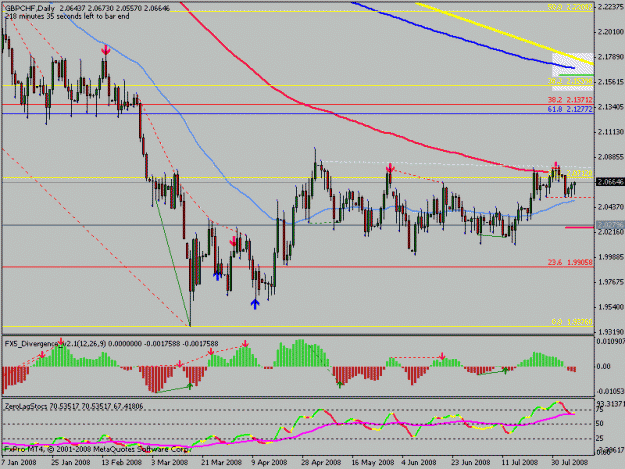
Task: Click the '13 Feb 2008' date label
Action: 121,463
